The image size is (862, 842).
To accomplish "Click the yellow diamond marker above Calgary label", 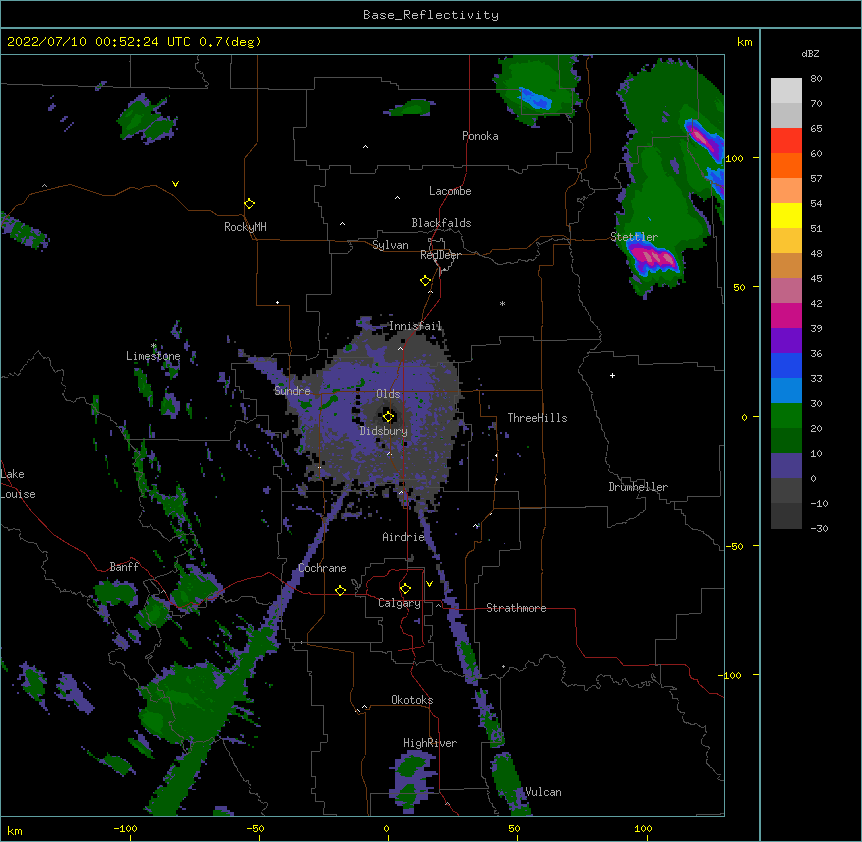I will point(405,589).
